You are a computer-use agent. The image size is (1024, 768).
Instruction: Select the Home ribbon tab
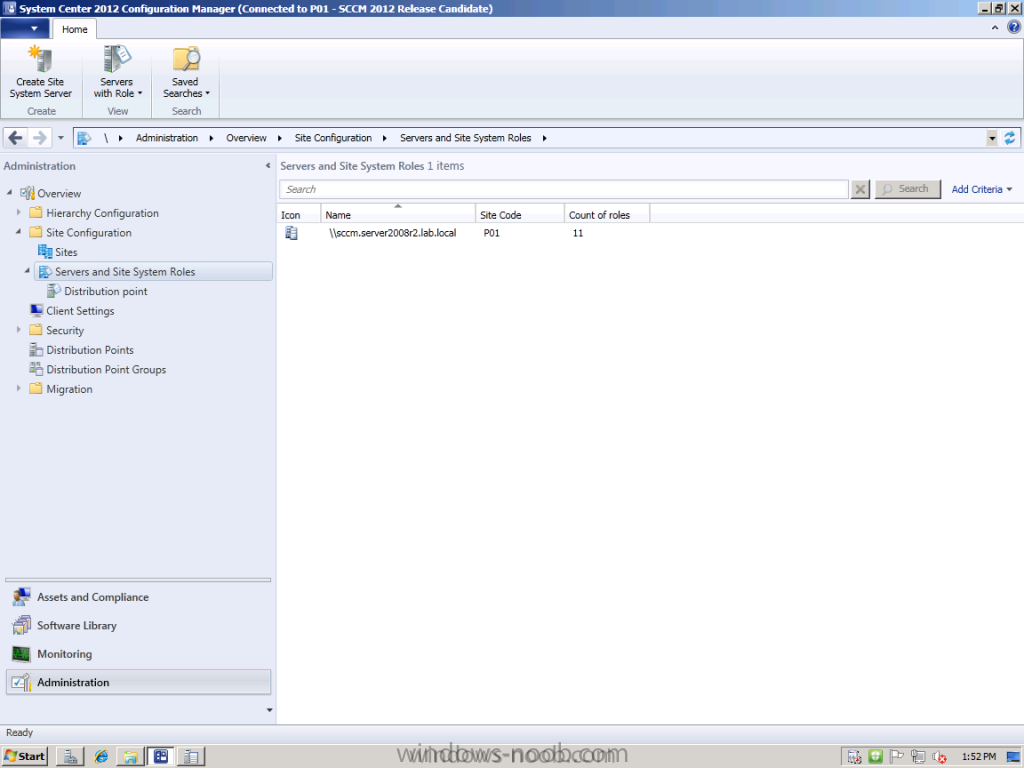74,29
